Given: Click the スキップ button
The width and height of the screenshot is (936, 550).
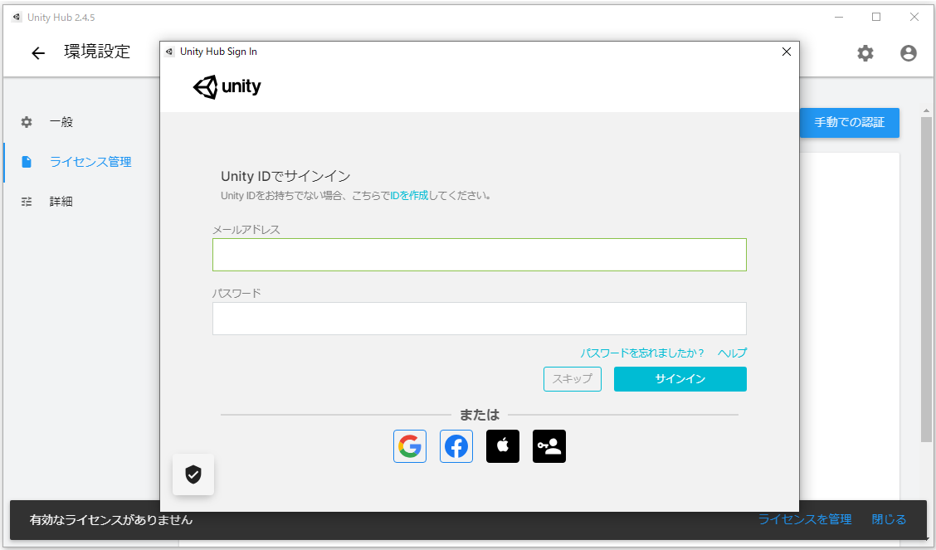Looking at the screenshot, I should 572,379.
